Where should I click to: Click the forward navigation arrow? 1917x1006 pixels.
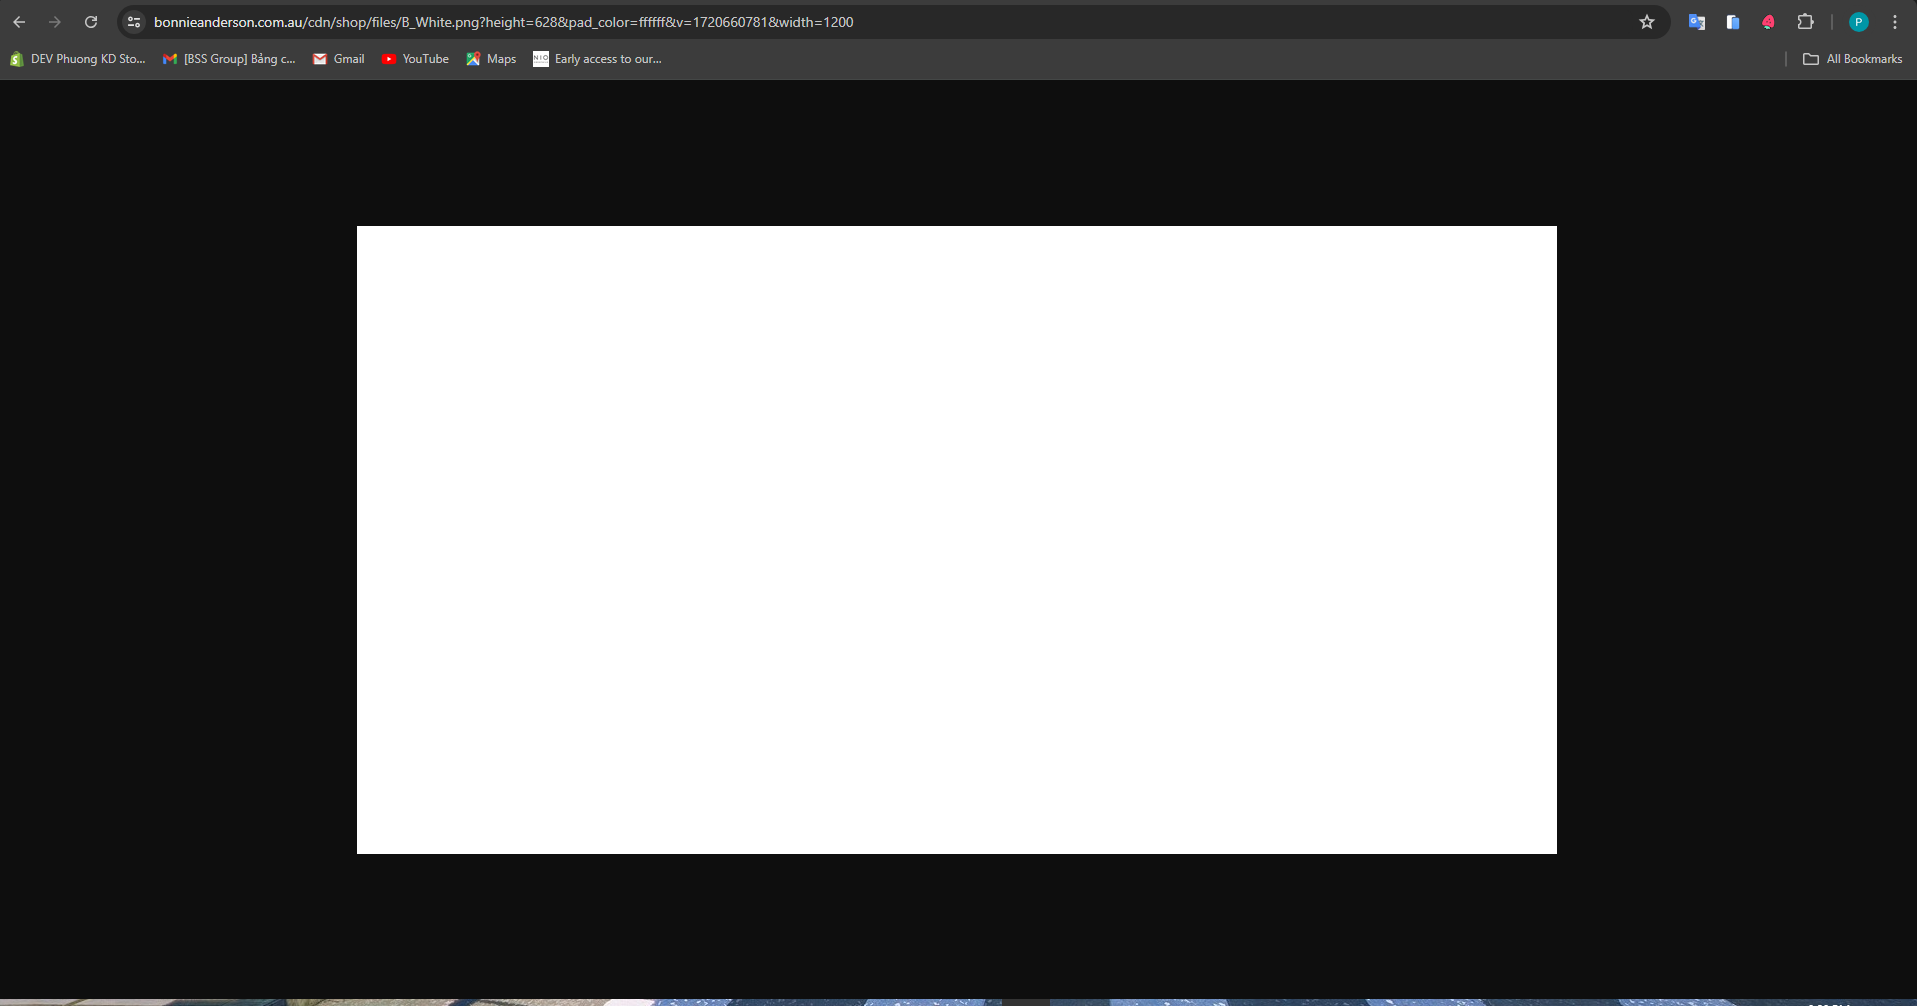pos(55,22)
